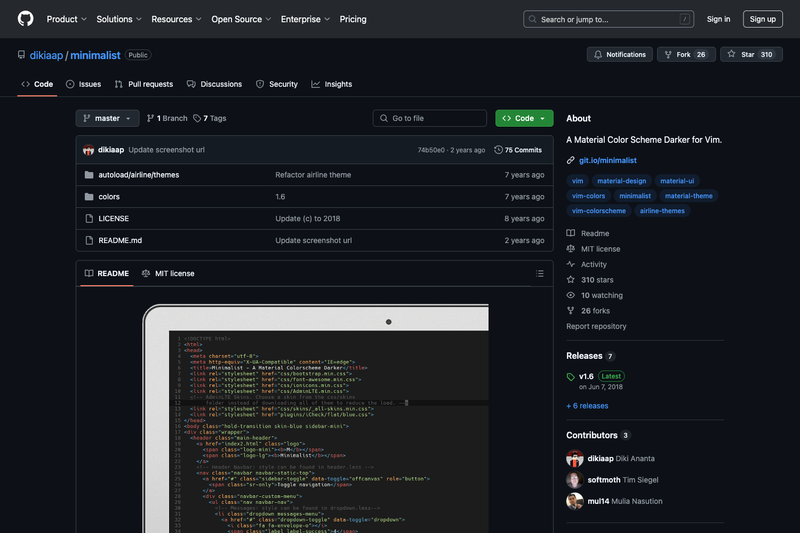The height and width of the screenshot is (533, 800).
Task: View the 1 Branch link
Action: pyautogui.click(x=167, y=118)
